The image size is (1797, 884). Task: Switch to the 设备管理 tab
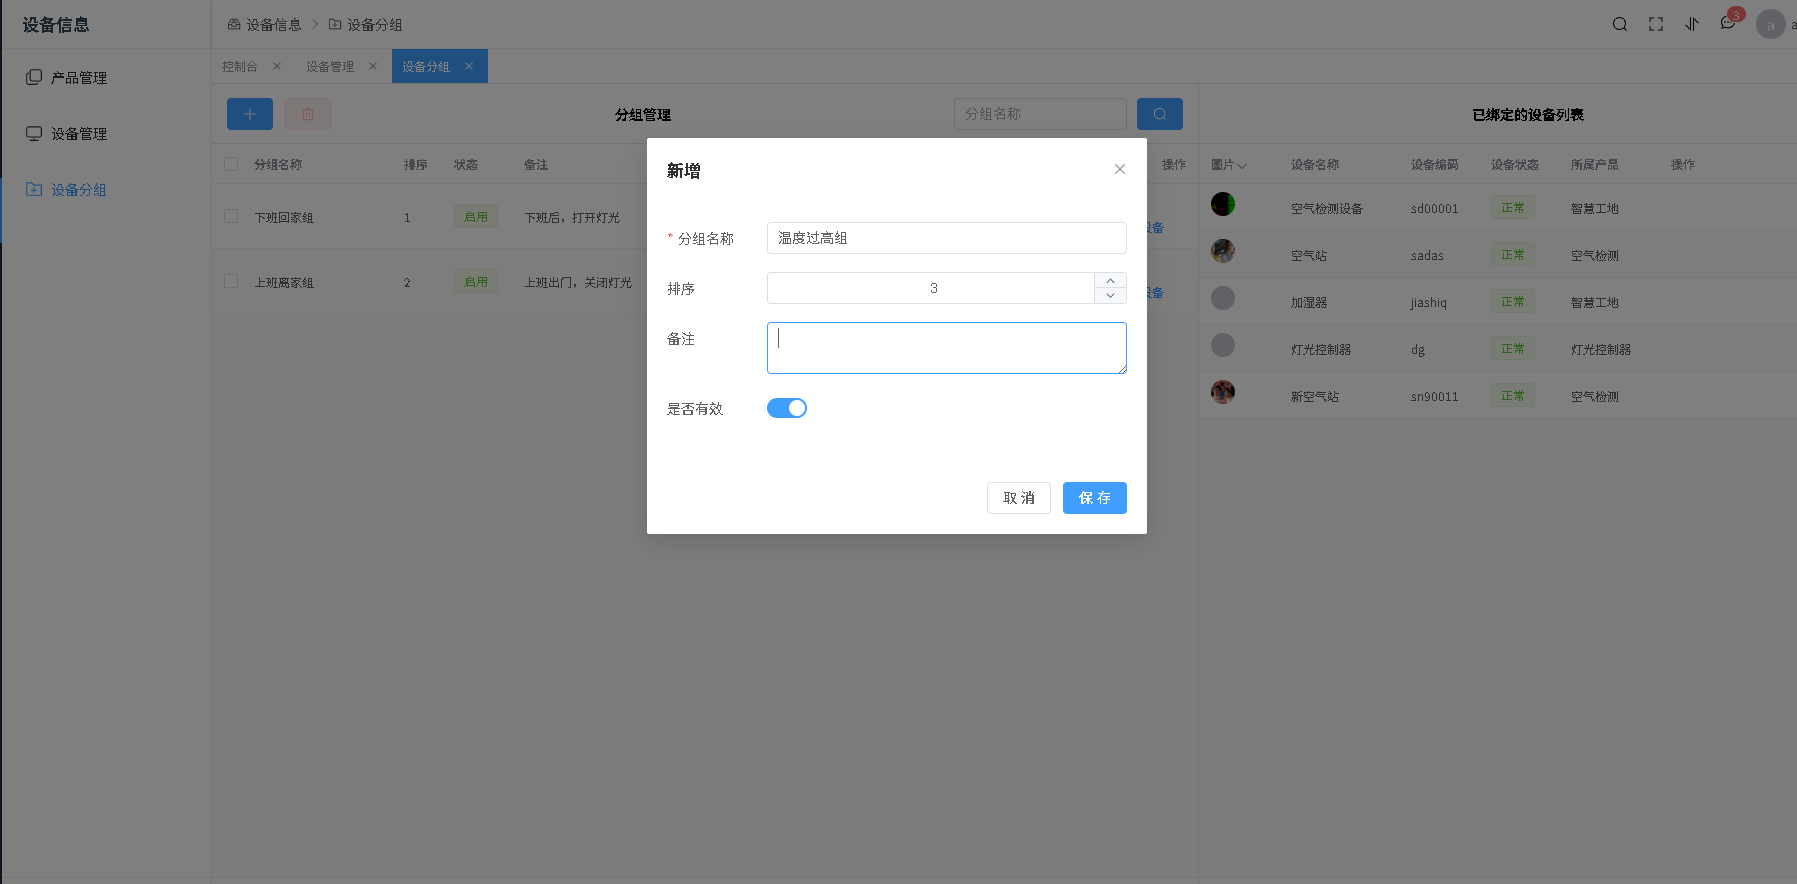tap(330, 66)
